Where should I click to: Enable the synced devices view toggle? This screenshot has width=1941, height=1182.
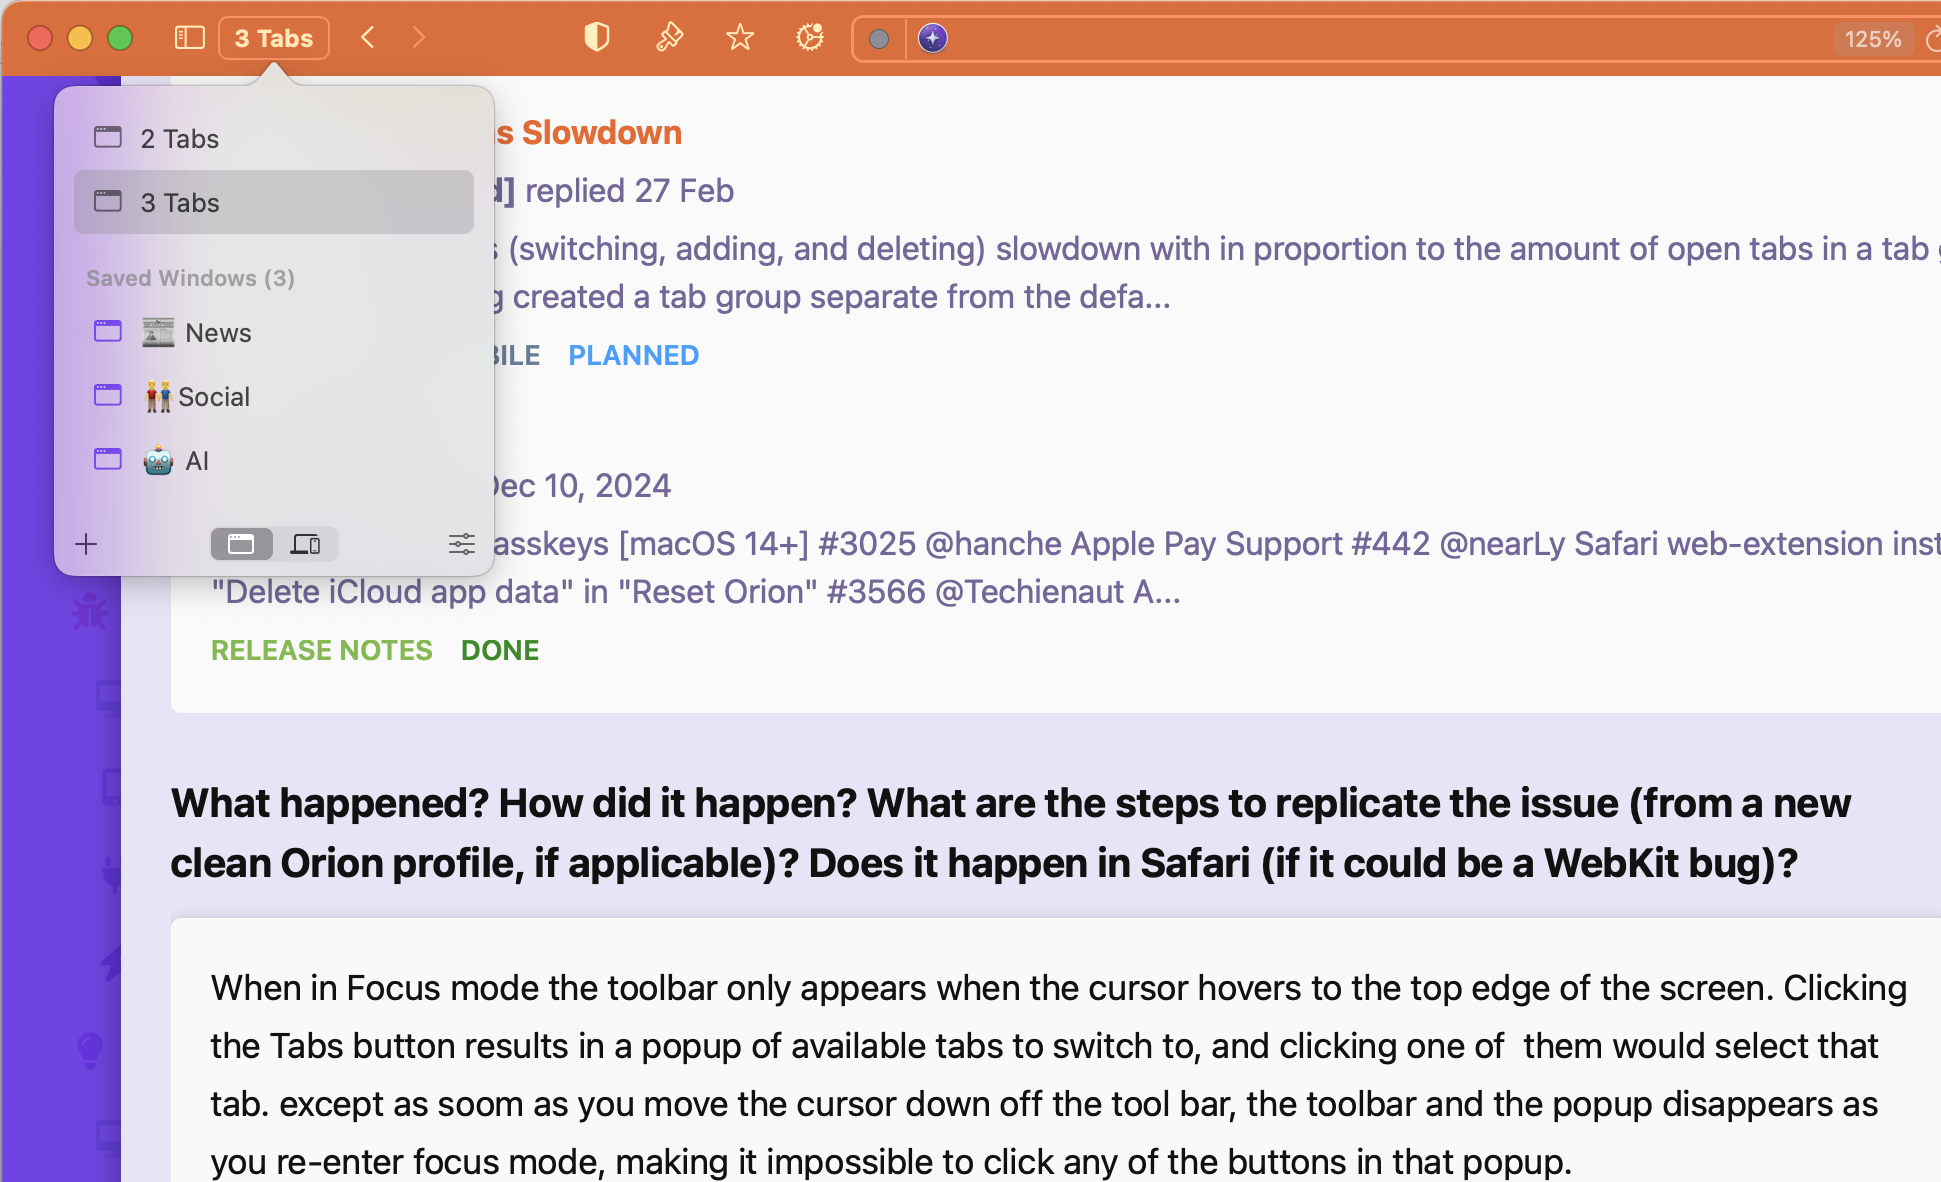[x=306, y=544]
